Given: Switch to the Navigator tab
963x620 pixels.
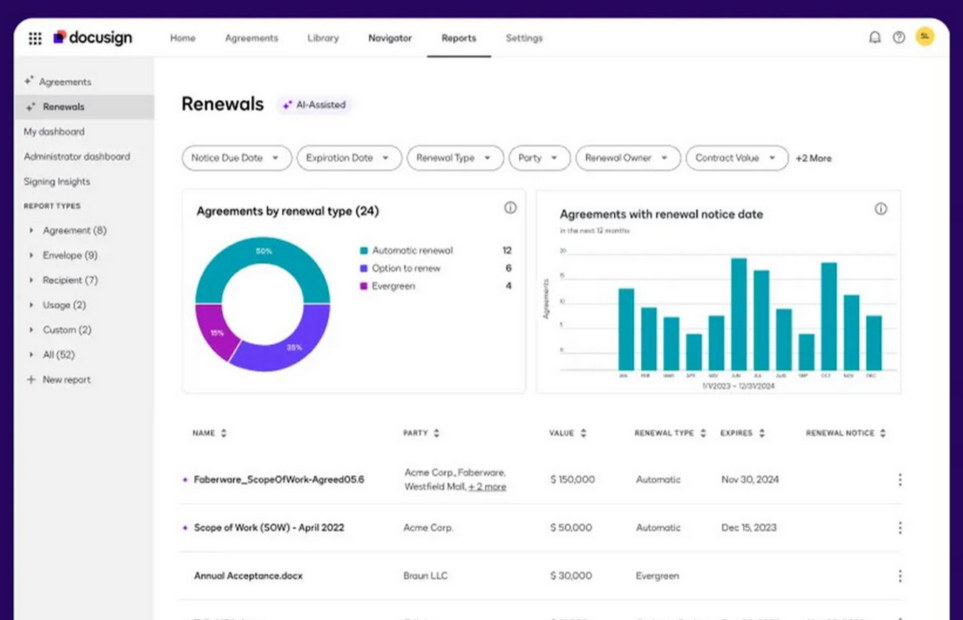Looking at the screenshot, I should tap(389, 38).
